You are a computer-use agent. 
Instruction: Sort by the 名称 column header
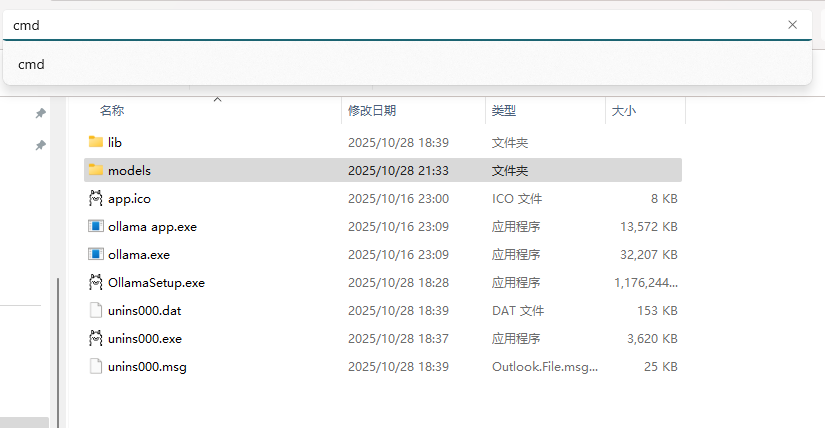112,111
